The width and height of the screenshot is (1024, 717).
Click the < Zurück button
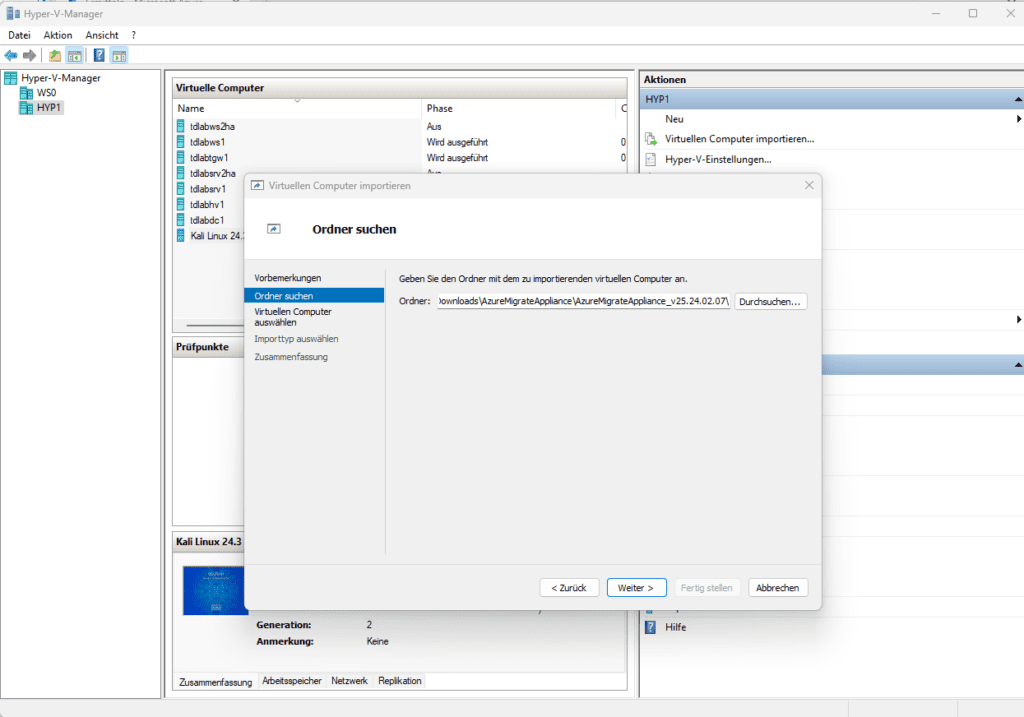coord(569,588)
